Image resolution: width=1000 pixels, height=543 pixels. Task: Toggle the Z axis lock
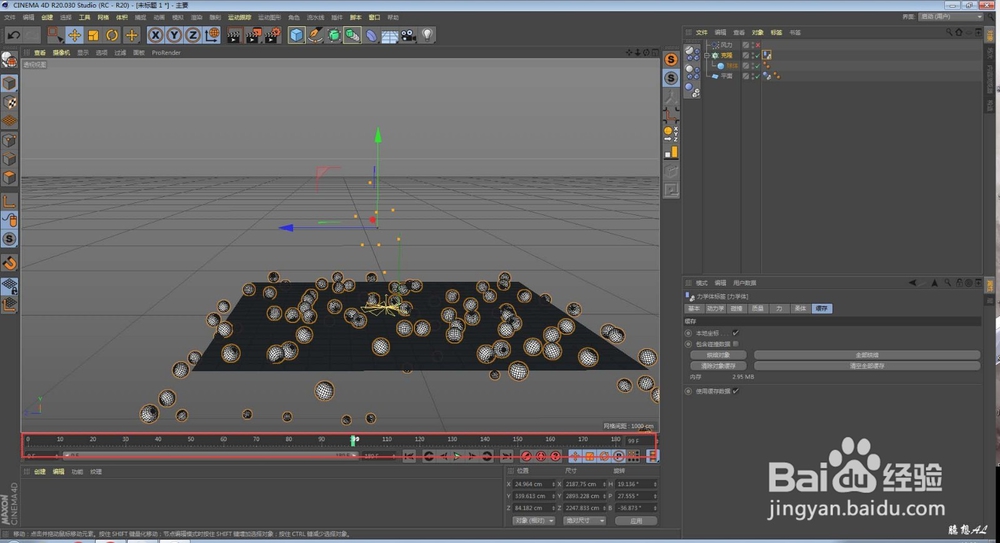tap(193, 35)
